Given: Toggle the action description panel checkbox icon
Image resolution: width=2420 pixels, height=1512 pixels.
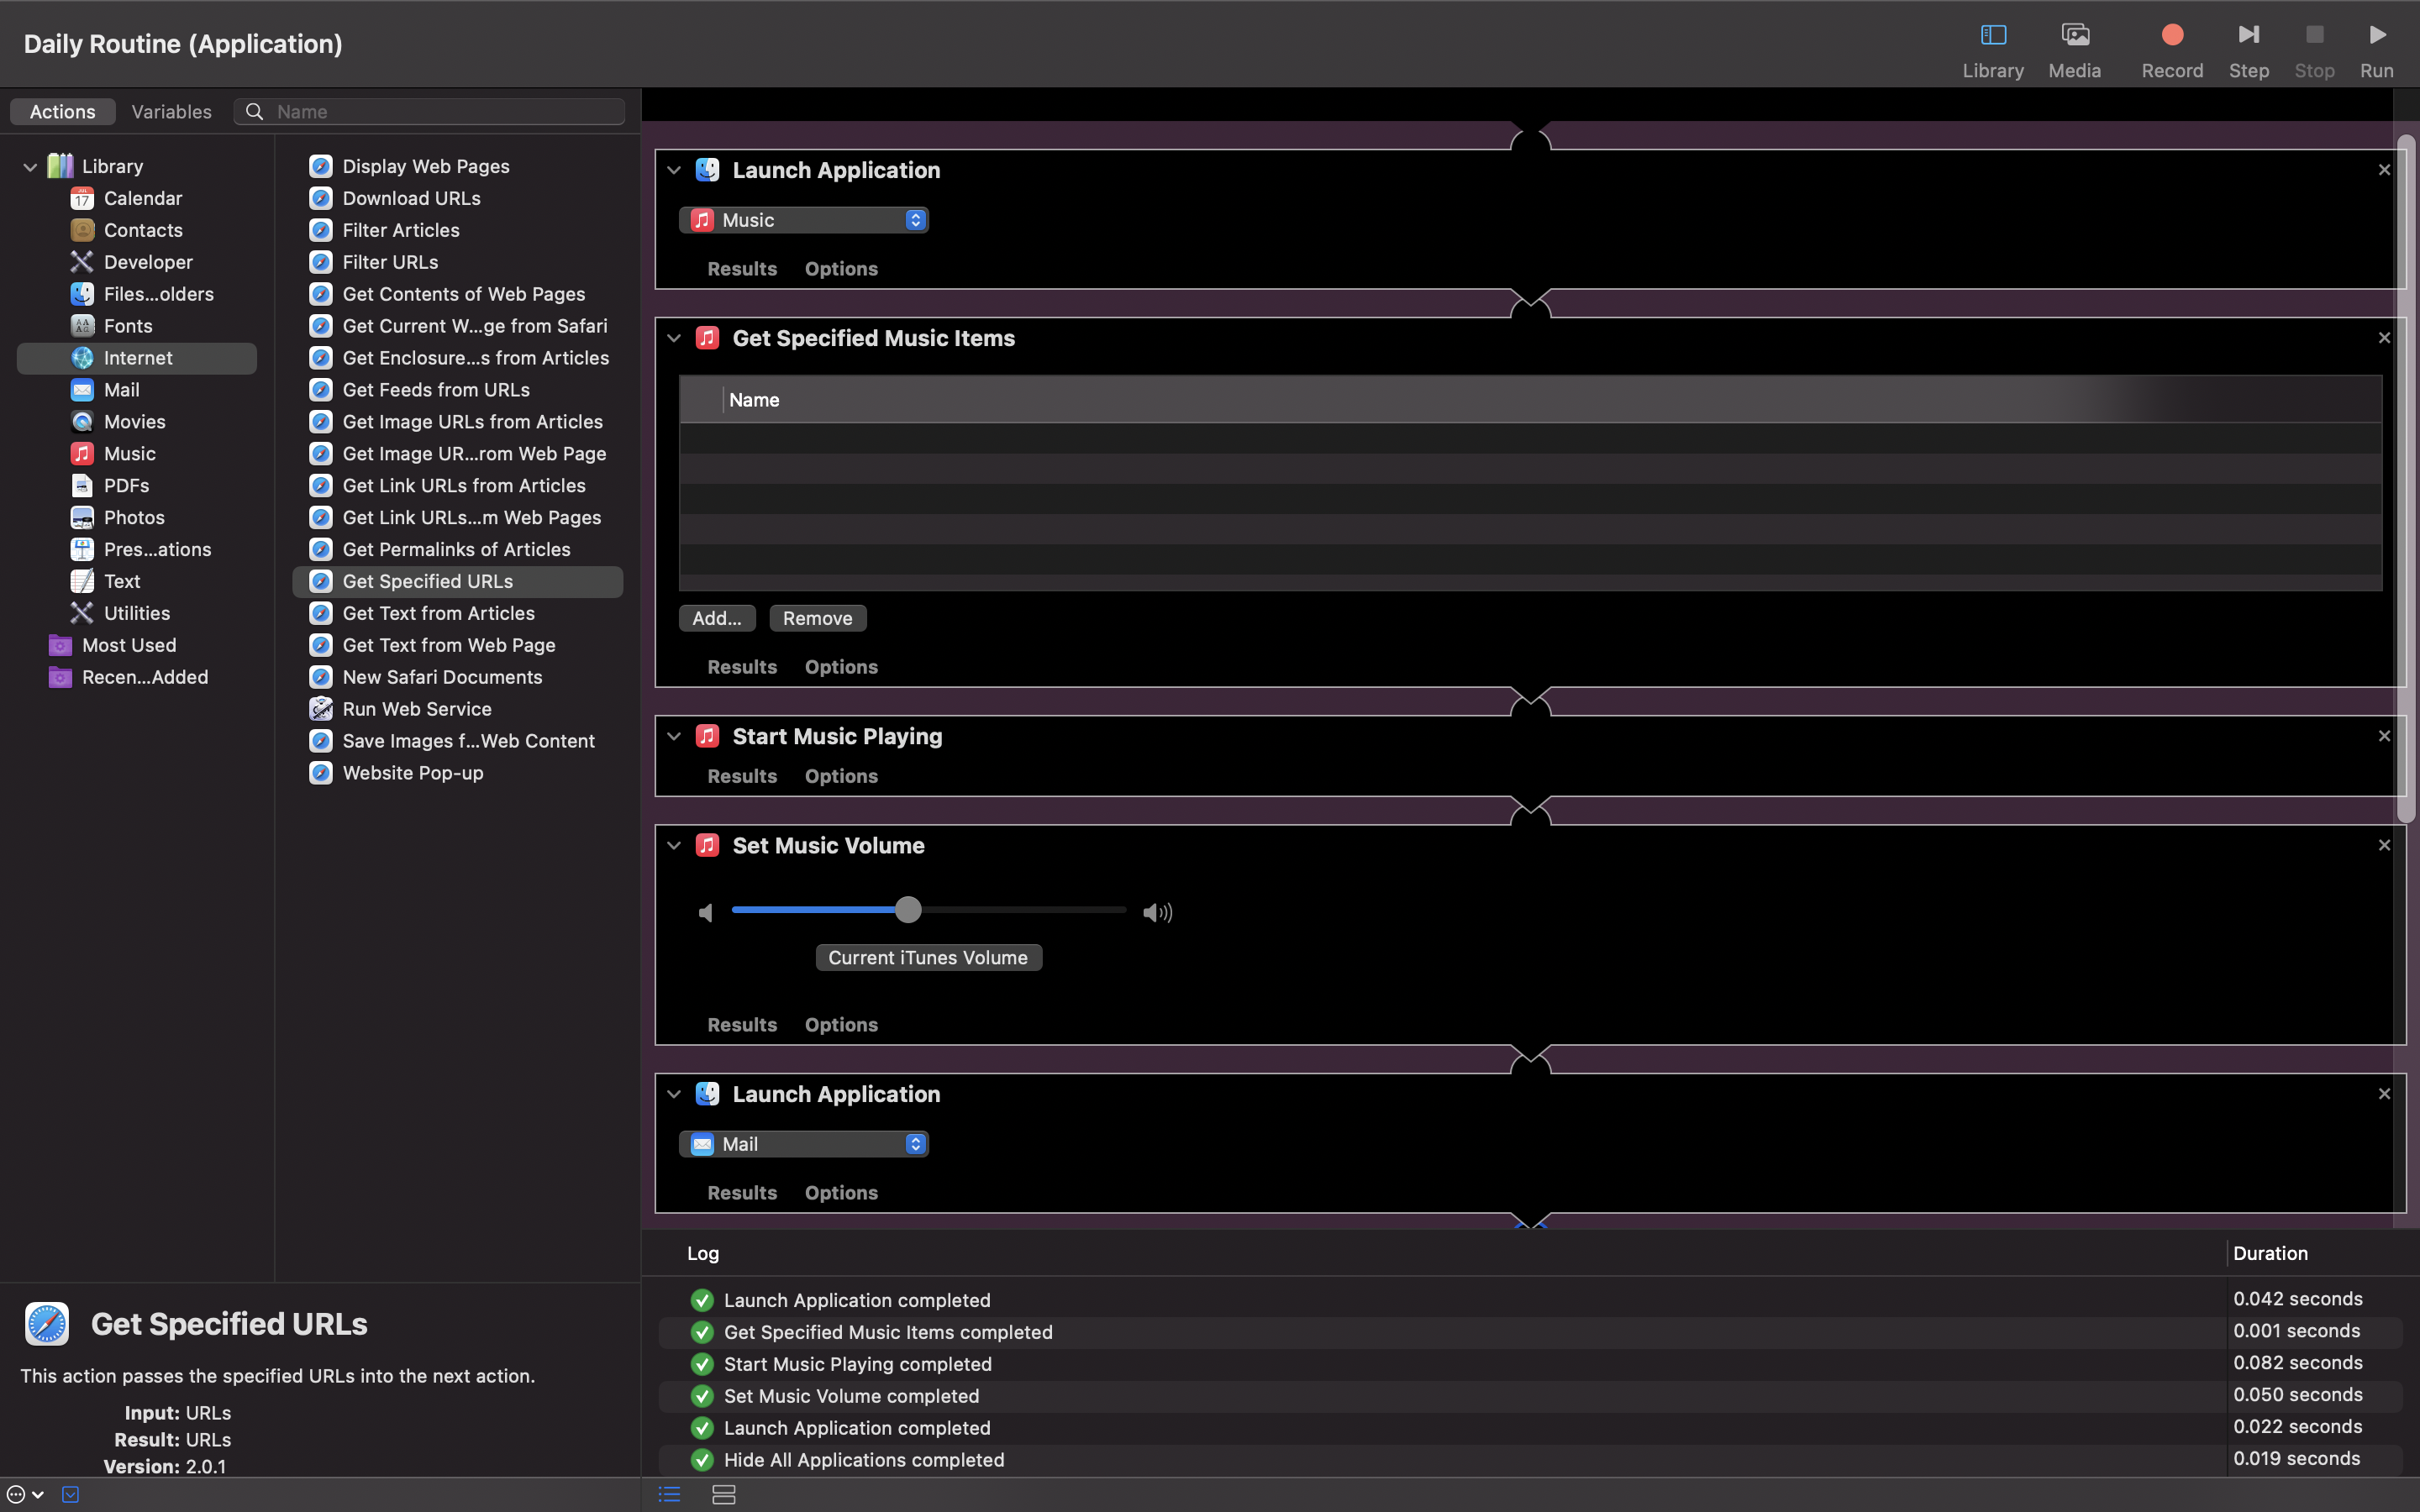Looking at the screenshot, I should tap(70, 1495).
